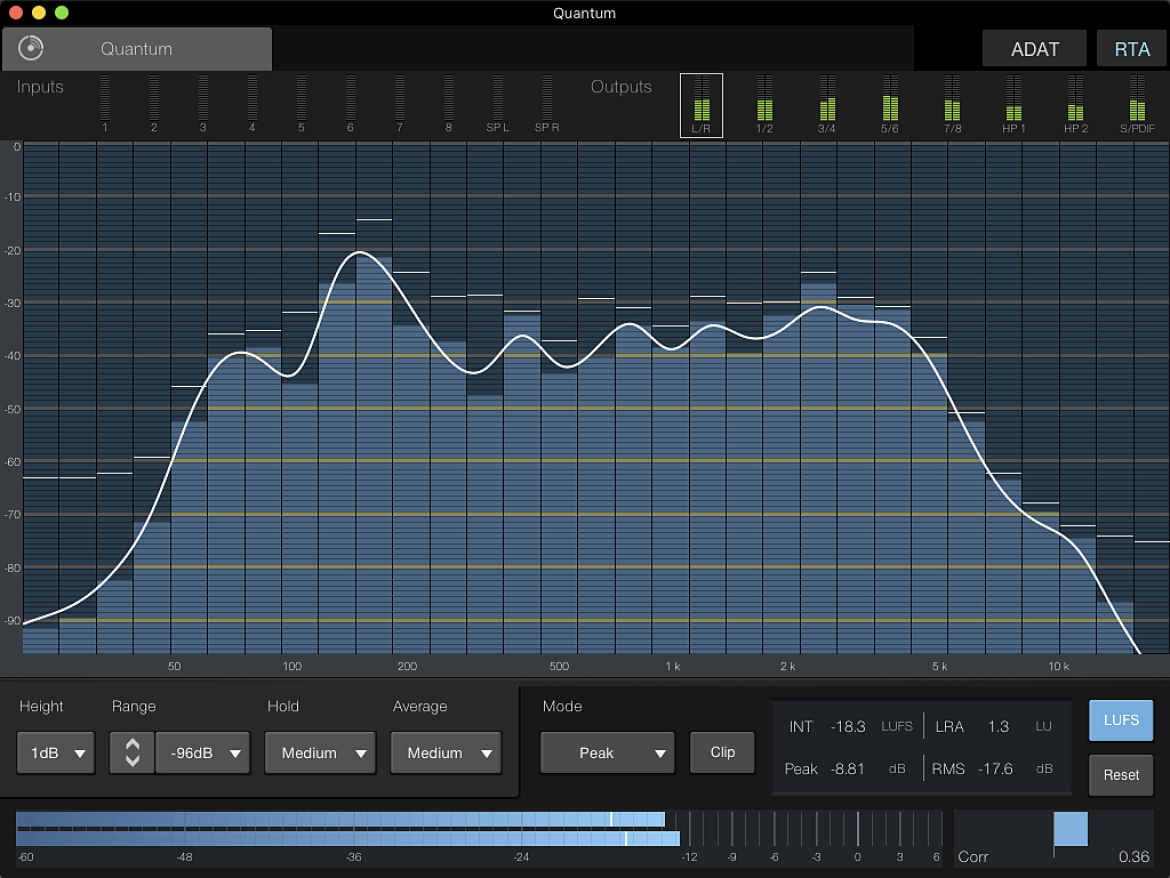Select the SP L input meter

pyautogui.click(x=498, y=103)
